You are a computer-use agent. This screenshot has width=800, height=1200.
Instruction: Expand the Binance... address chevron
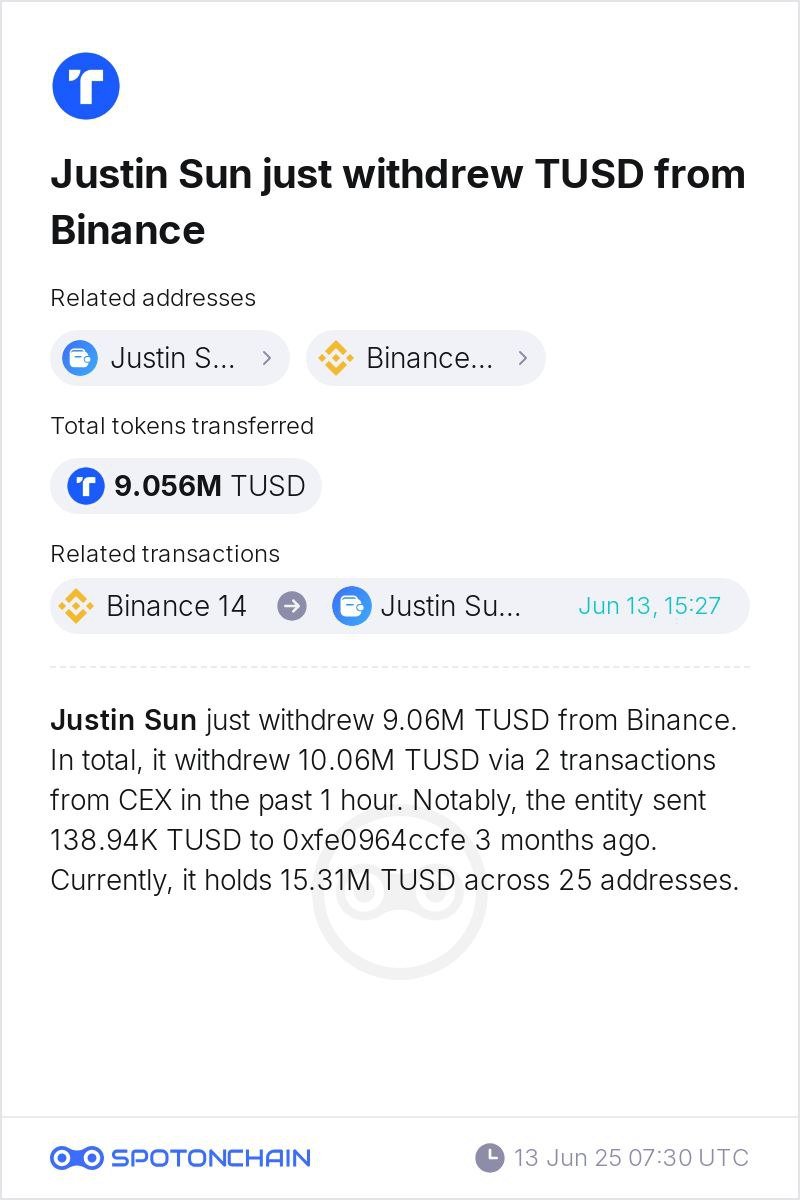click(522, 358)
